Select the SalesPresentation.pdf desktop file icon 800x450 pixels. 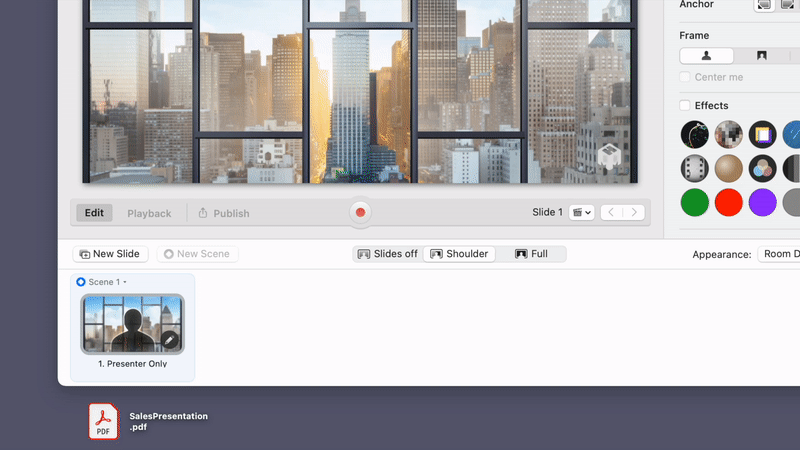103,421
